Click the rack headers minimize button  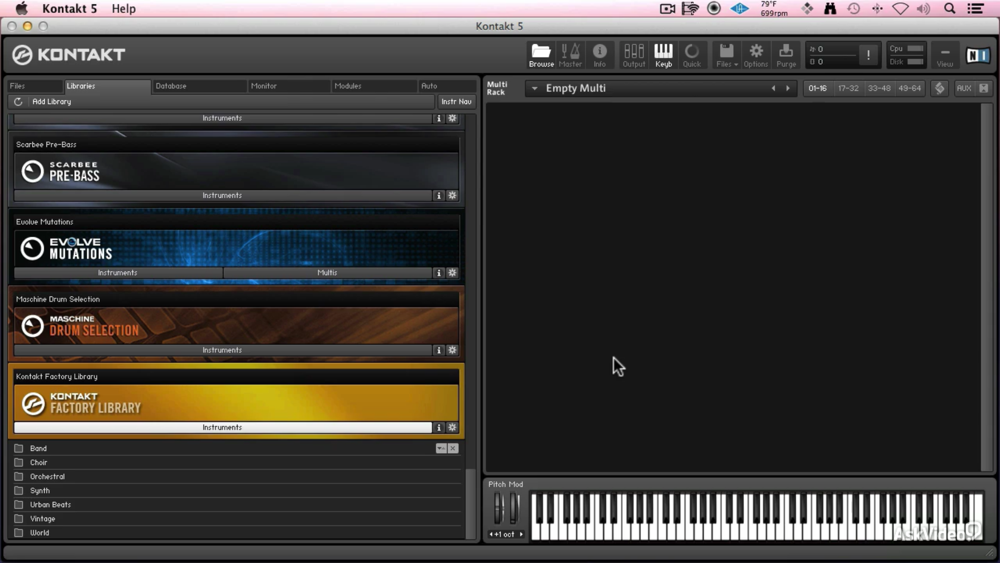click(983, 88)
